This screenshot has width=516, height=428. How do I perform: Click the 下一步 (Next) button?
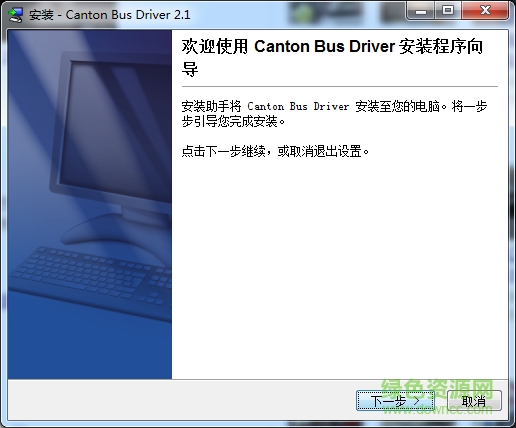pos(395,400)
